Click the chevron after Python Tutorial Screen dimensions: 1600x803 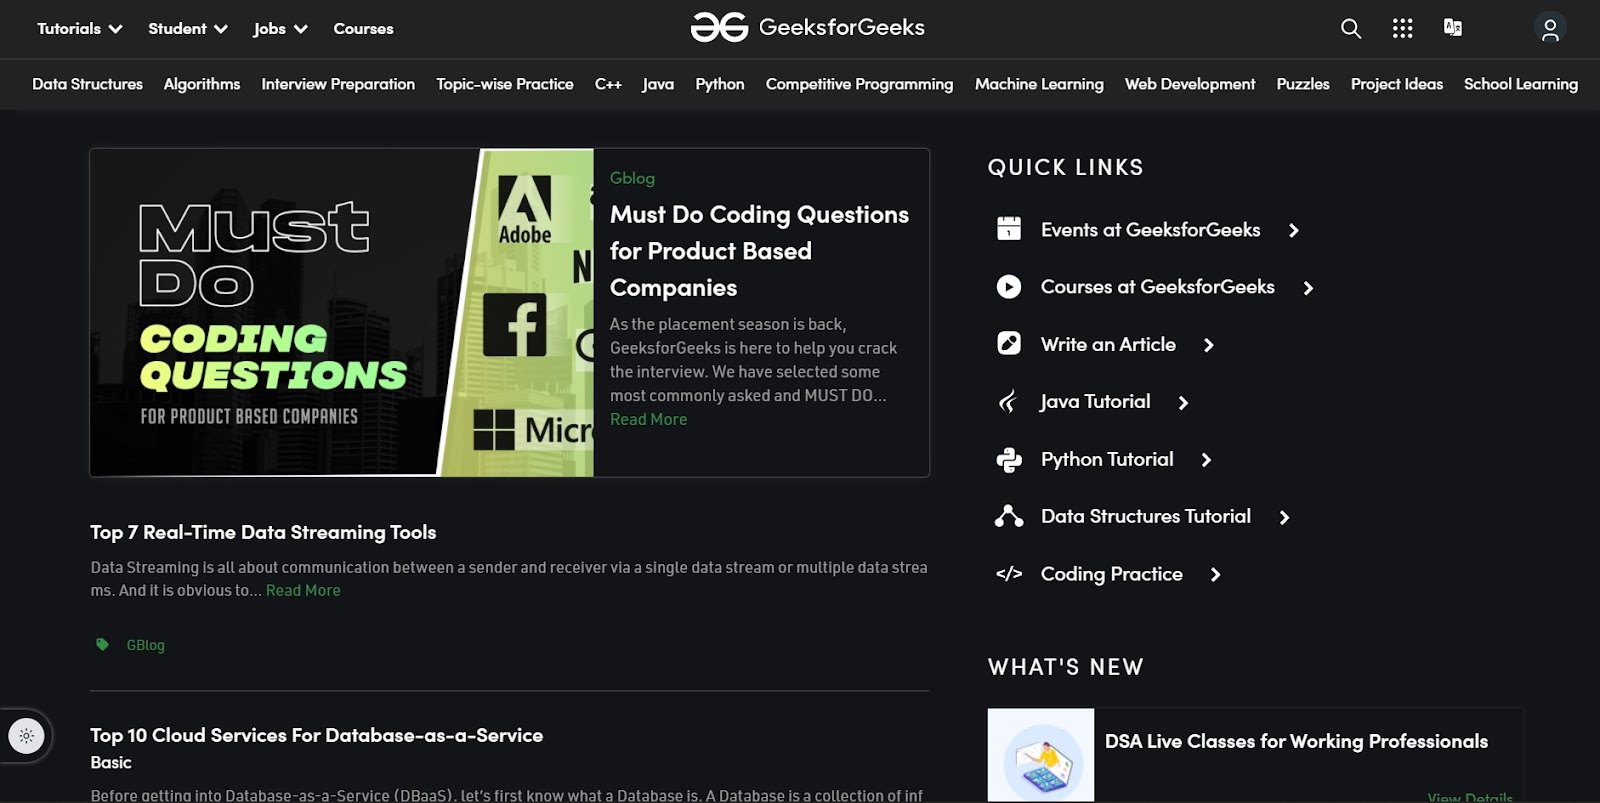1206,460
